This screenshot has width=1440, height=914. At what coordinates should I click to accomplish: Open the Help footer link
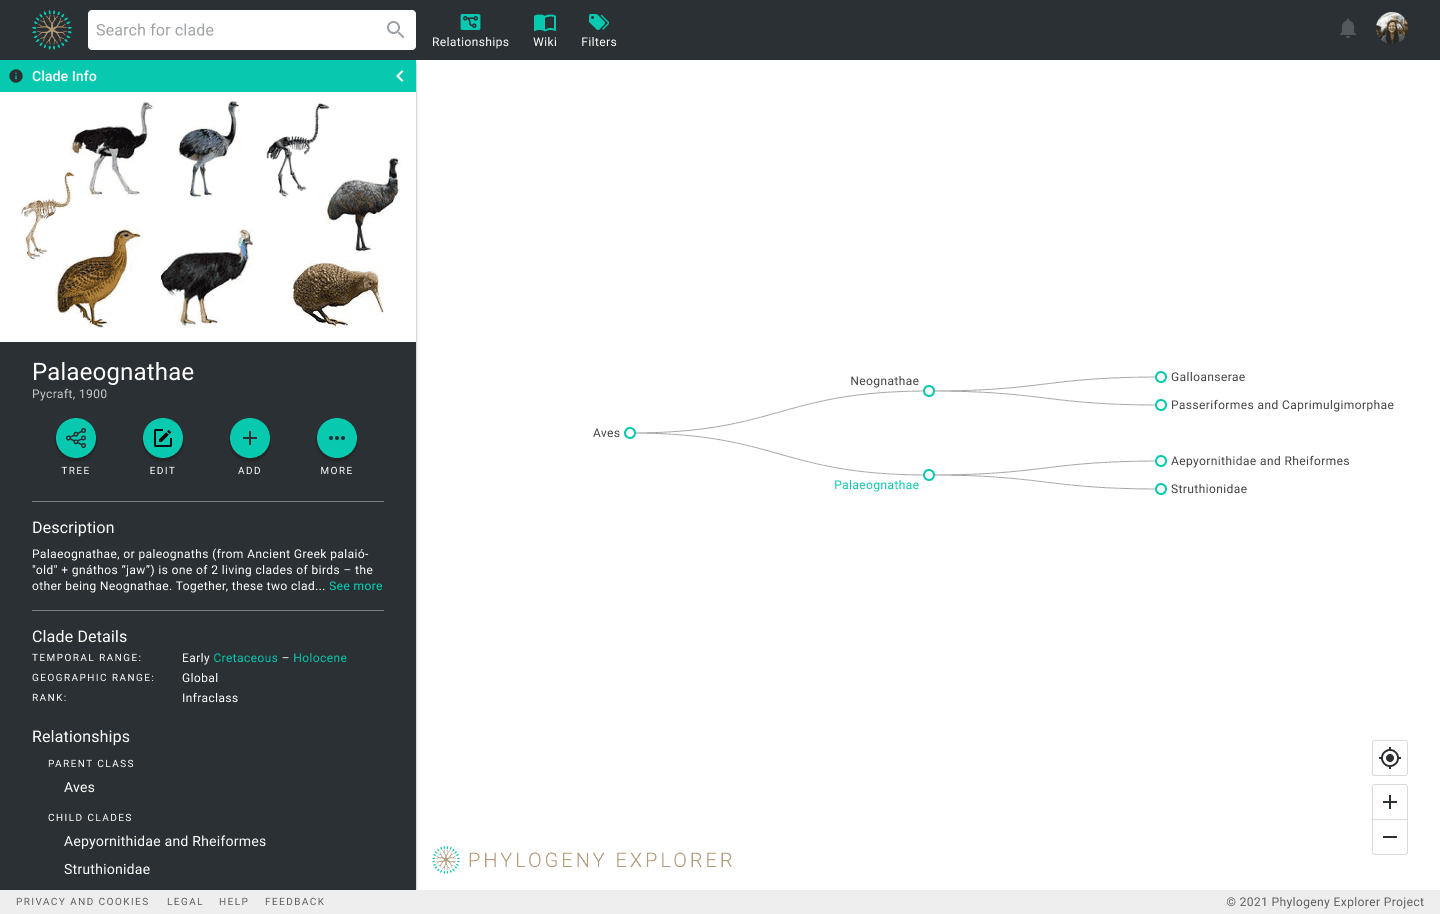tap(234, 902)
